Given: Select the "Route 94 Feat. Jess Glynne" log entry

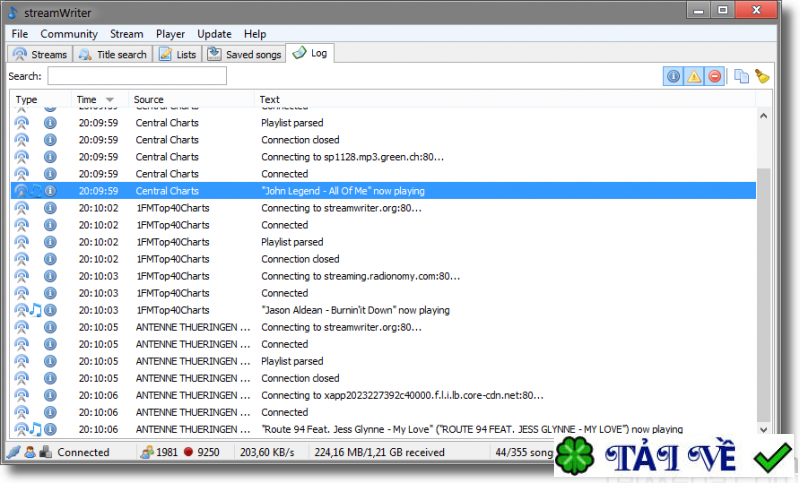Looking at the screenshot, I should point(383,429).
